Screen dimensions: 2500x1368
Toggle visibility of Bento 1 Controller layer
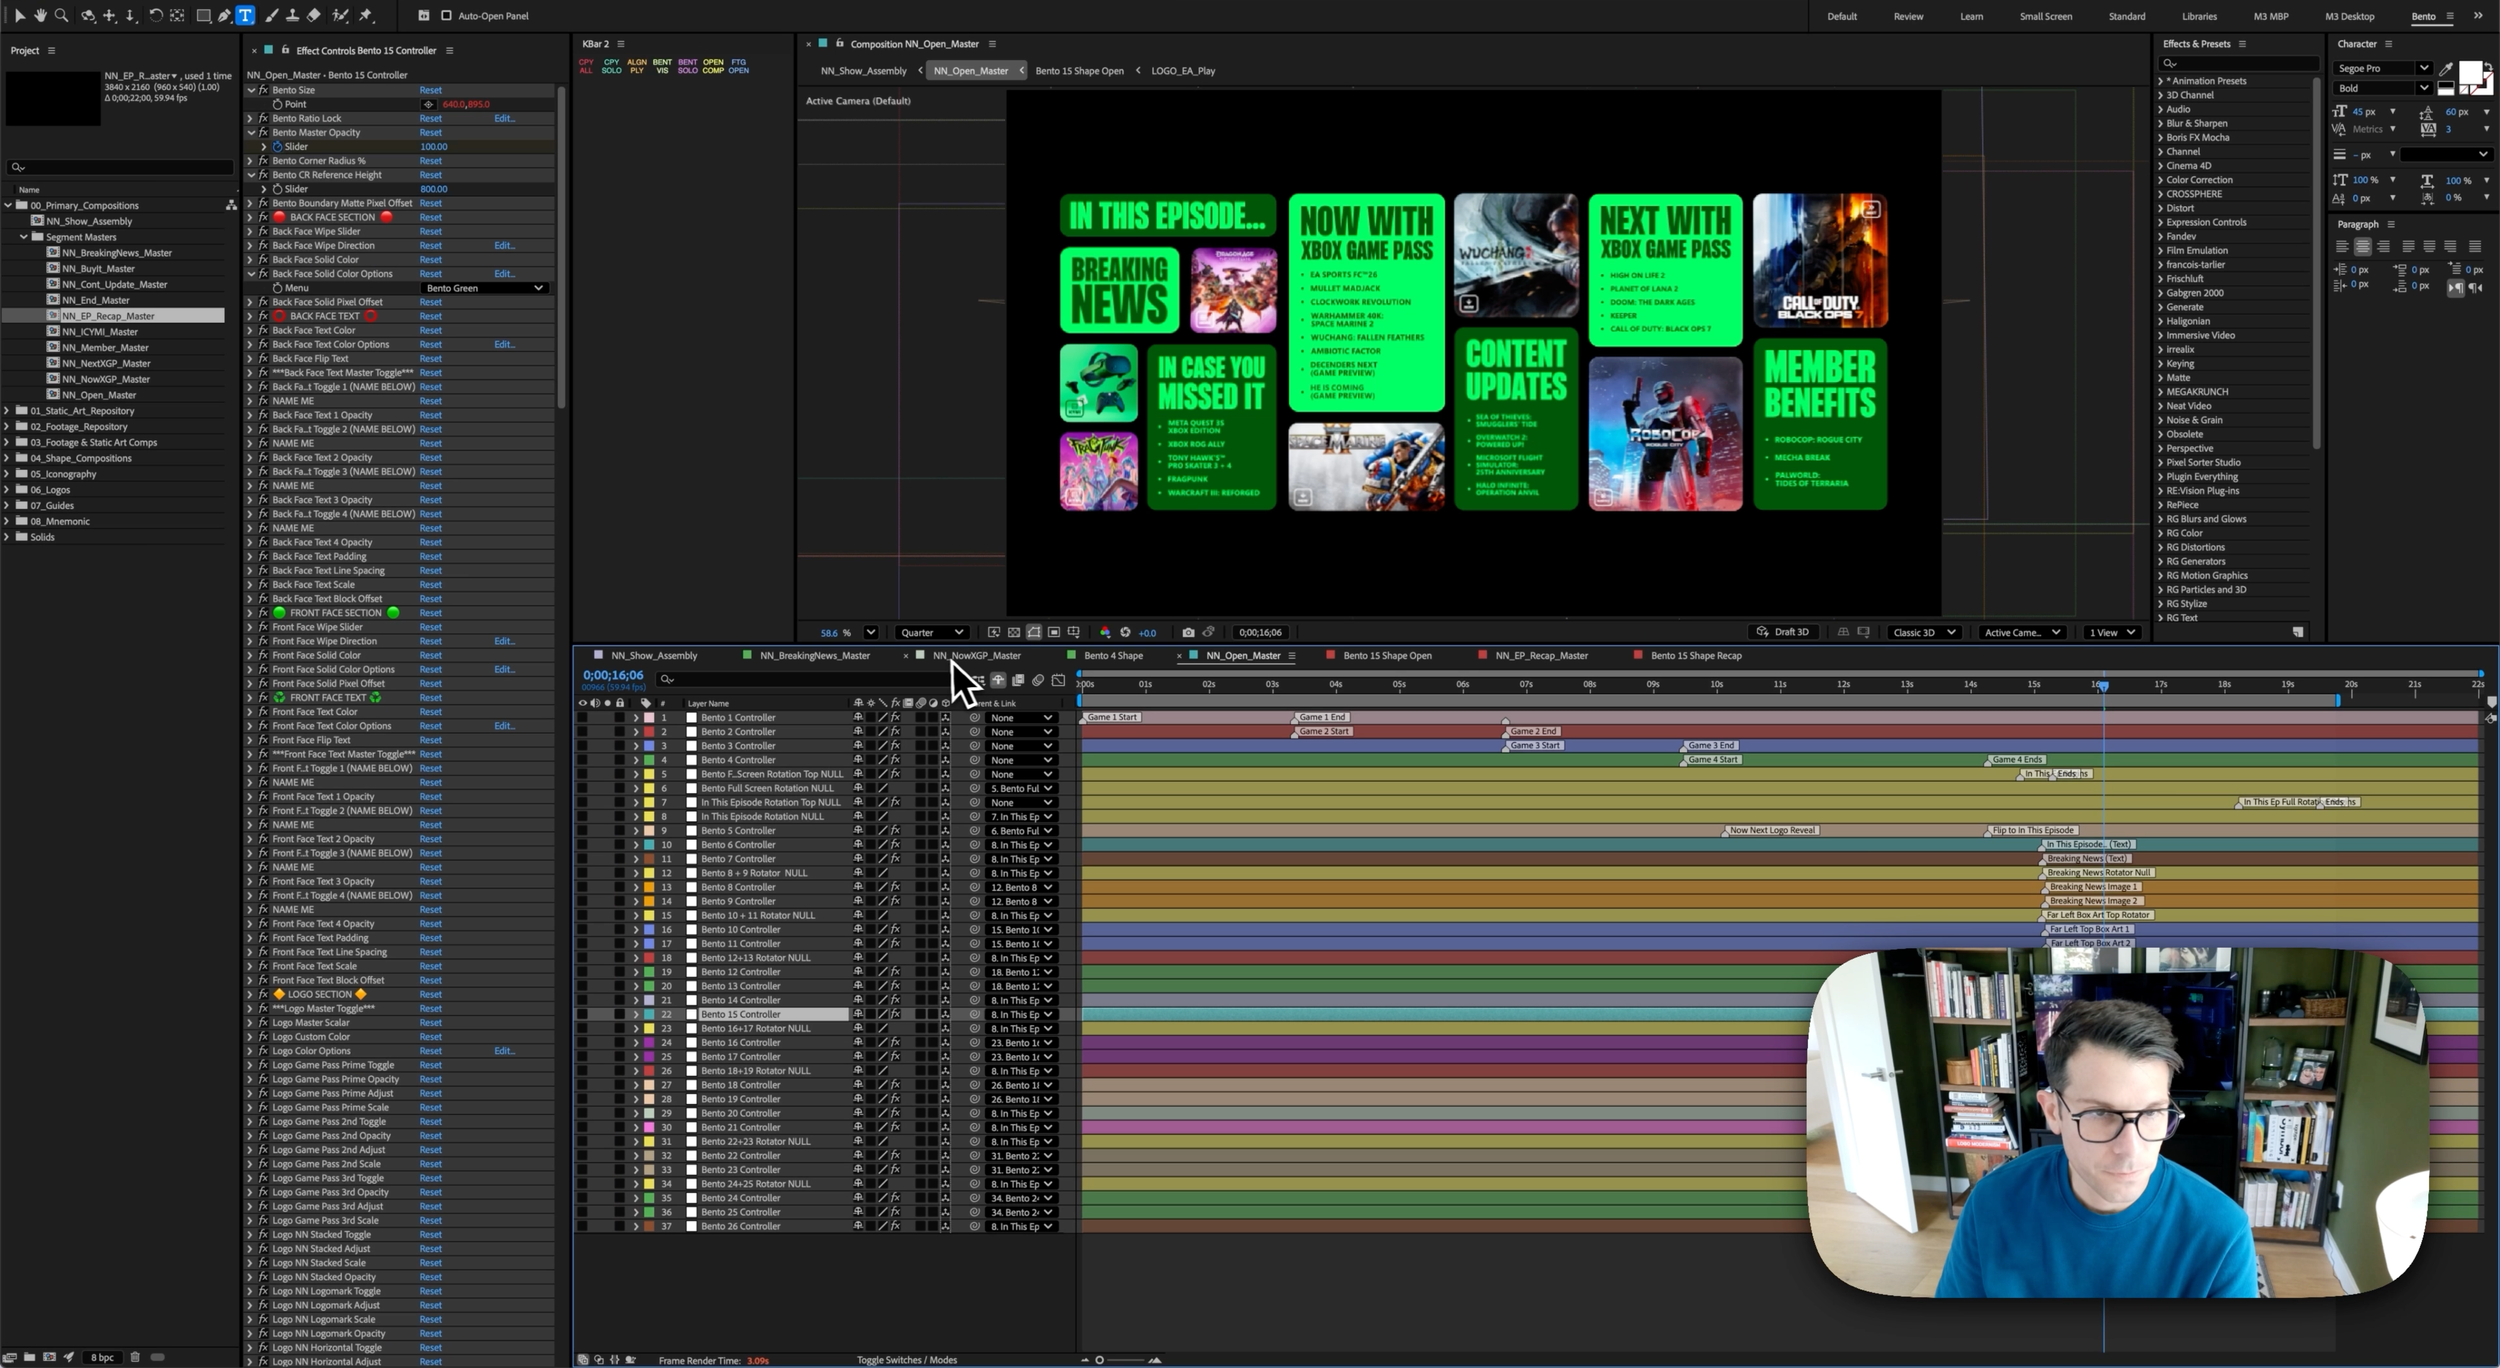(582, 717)
